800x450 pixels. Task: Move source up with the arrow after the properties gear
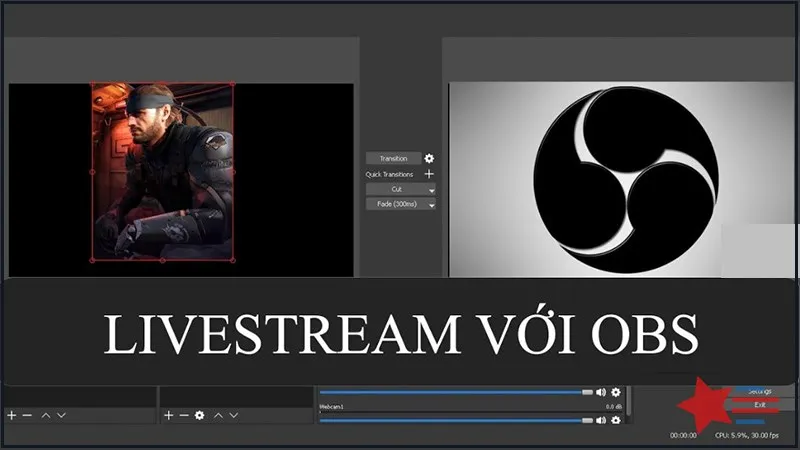coord(218,415)
